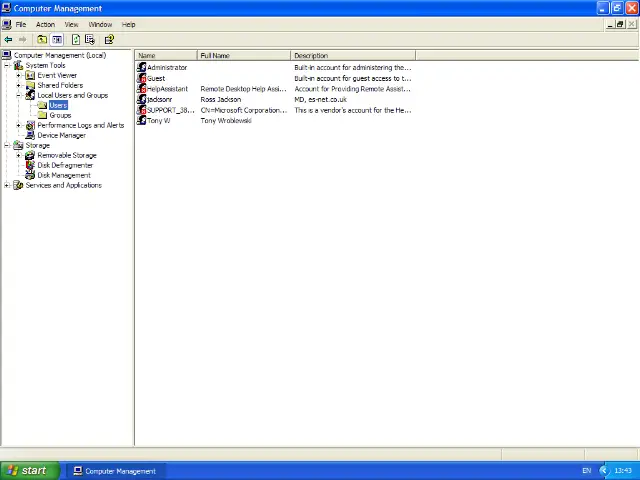Expand the Event Viewer node
The width and height of the screenshot is (640, 480).
pos(18,75)
